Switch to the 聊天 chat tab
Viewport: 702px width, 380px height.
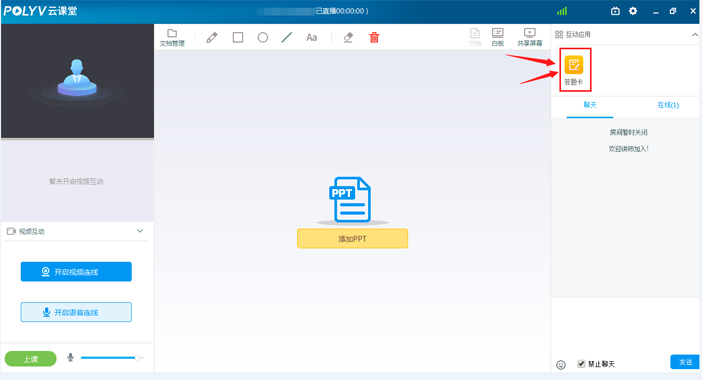point(590,105)
